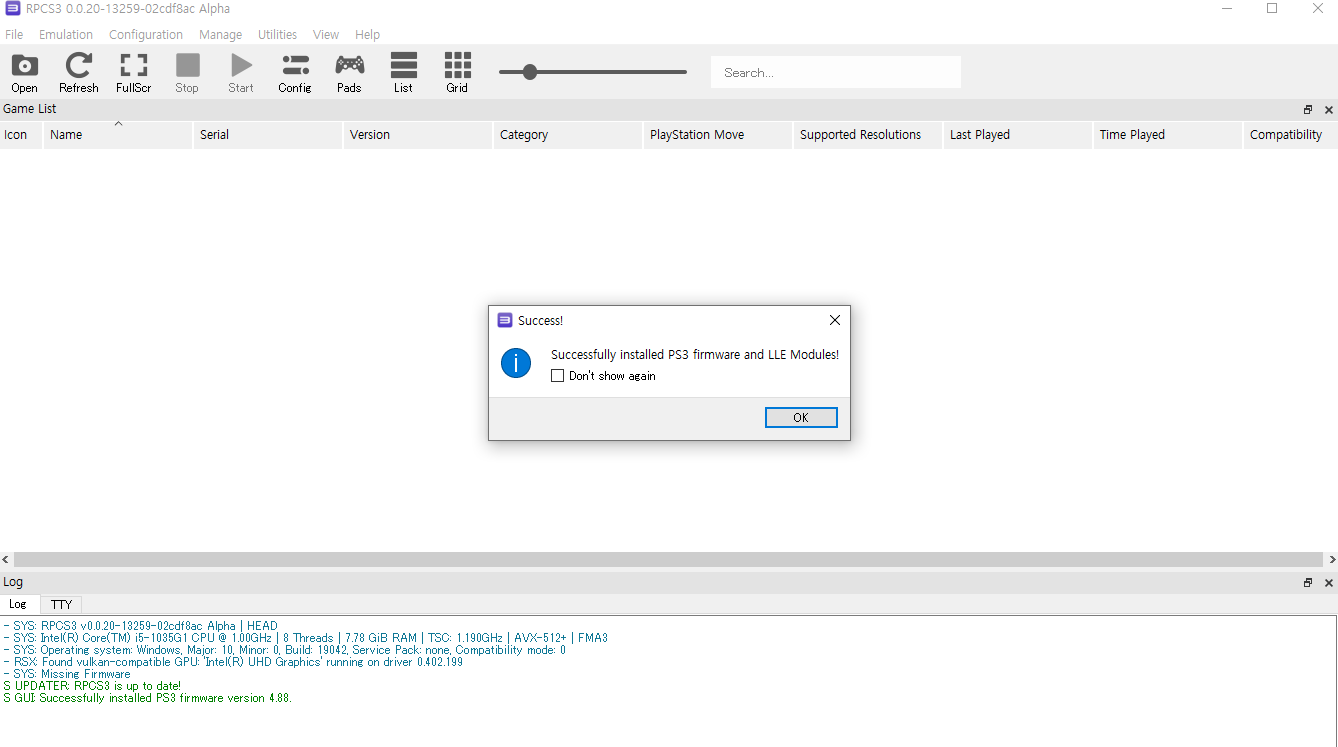Float the Game List panel
The height and width of the screenshot is (747, 1338).
click(x=1307, y=109)
